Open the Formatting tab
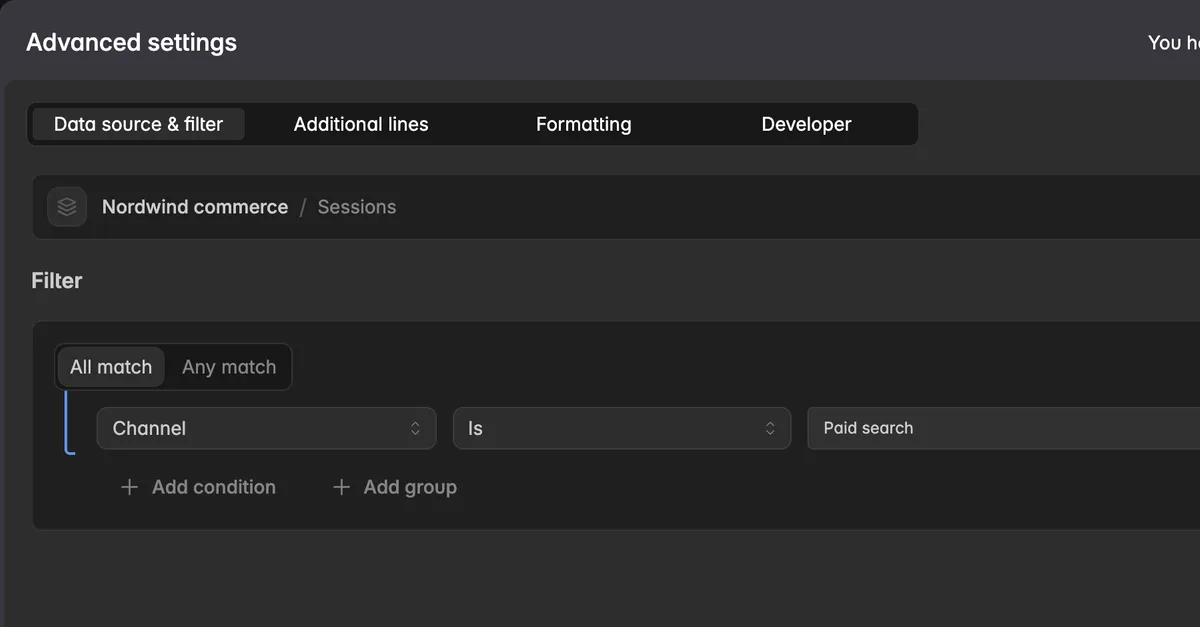1200x627 pixels. 584,124
